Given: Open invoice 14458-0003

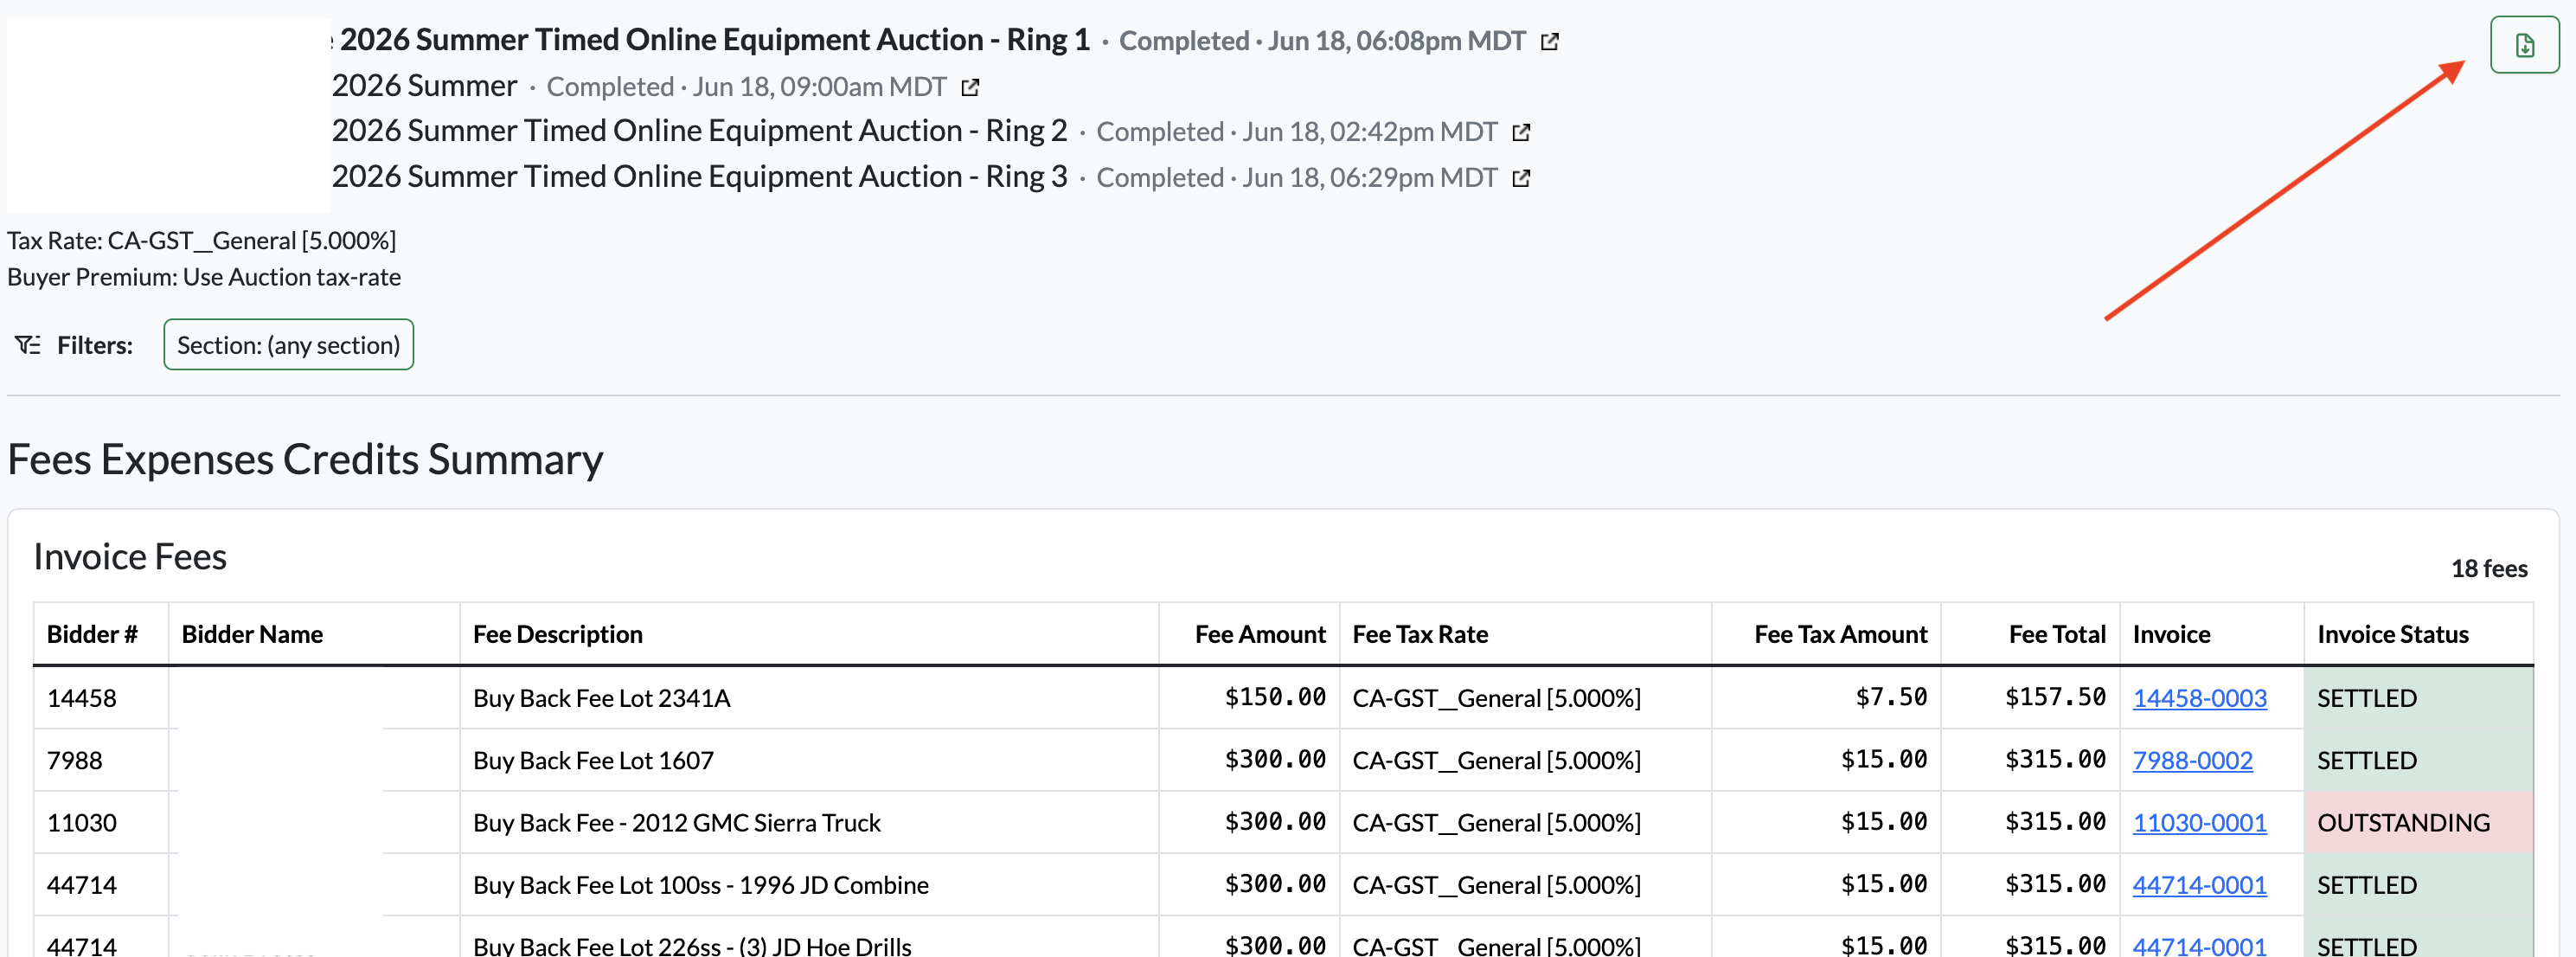Looking at the screenshot, I should 2199,698.
